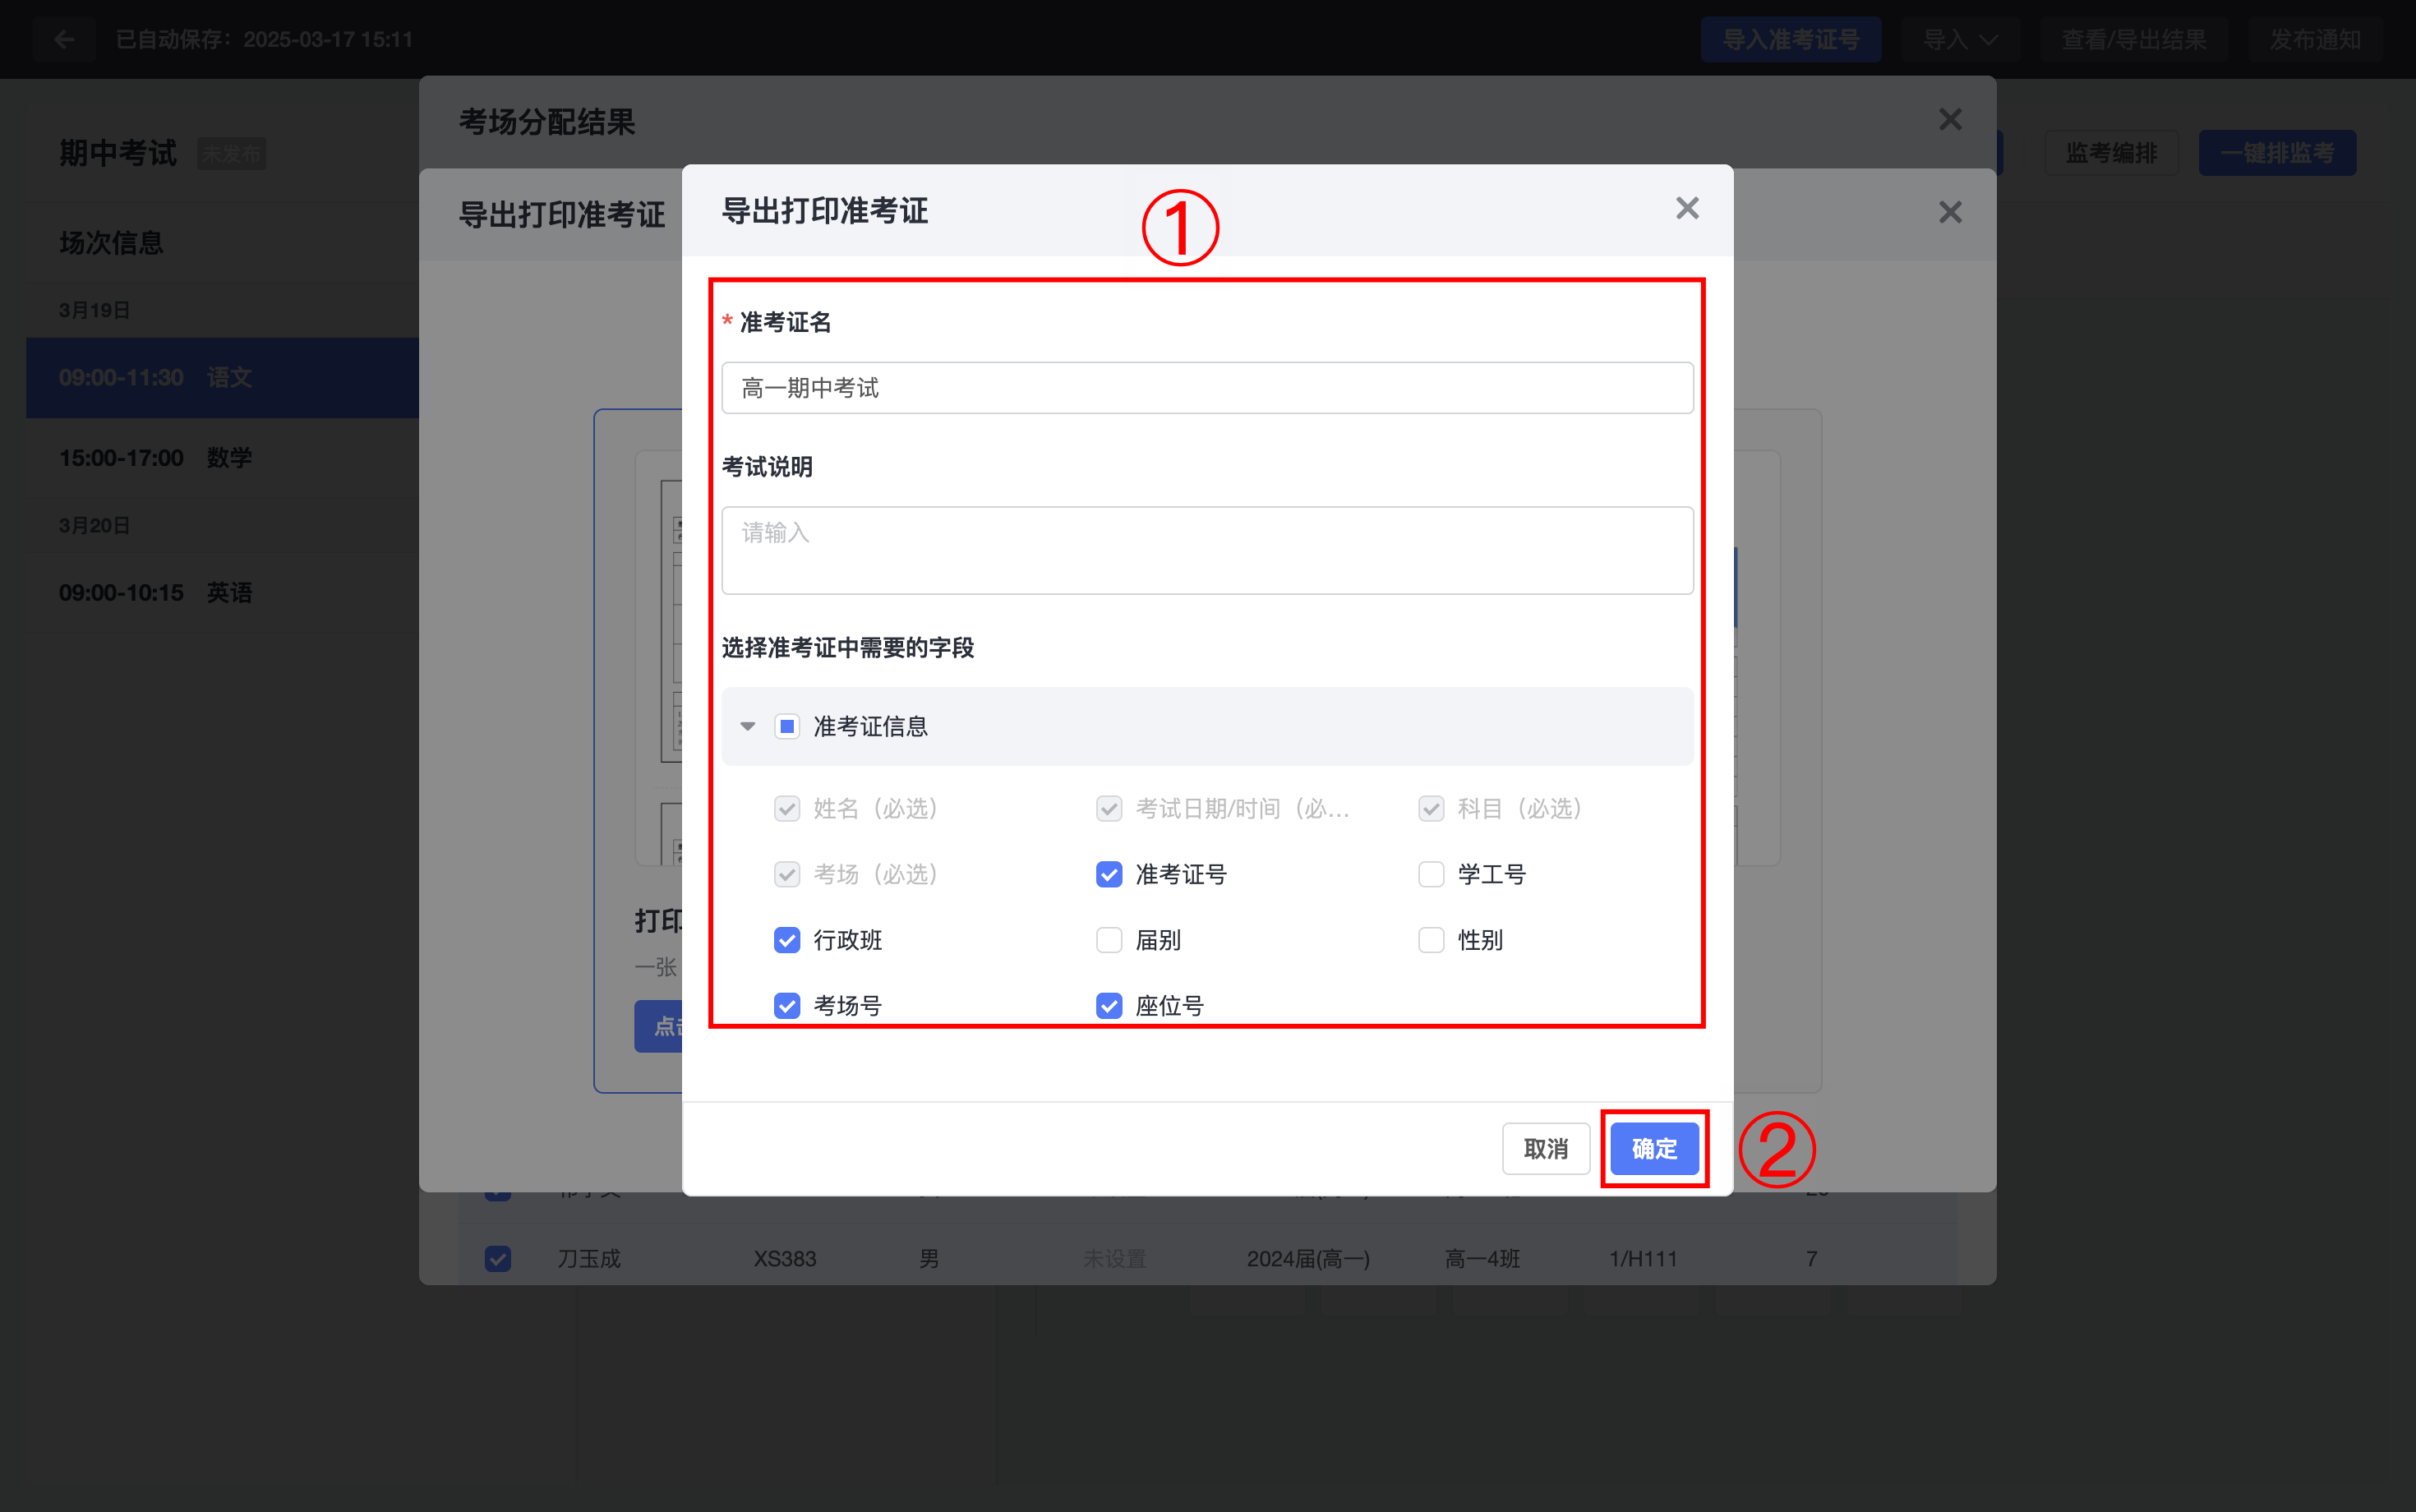Viewport: 2416px width, 1512px height.
Task: Click 查看/导出结果 in top bar
Action: [2134, 40]
